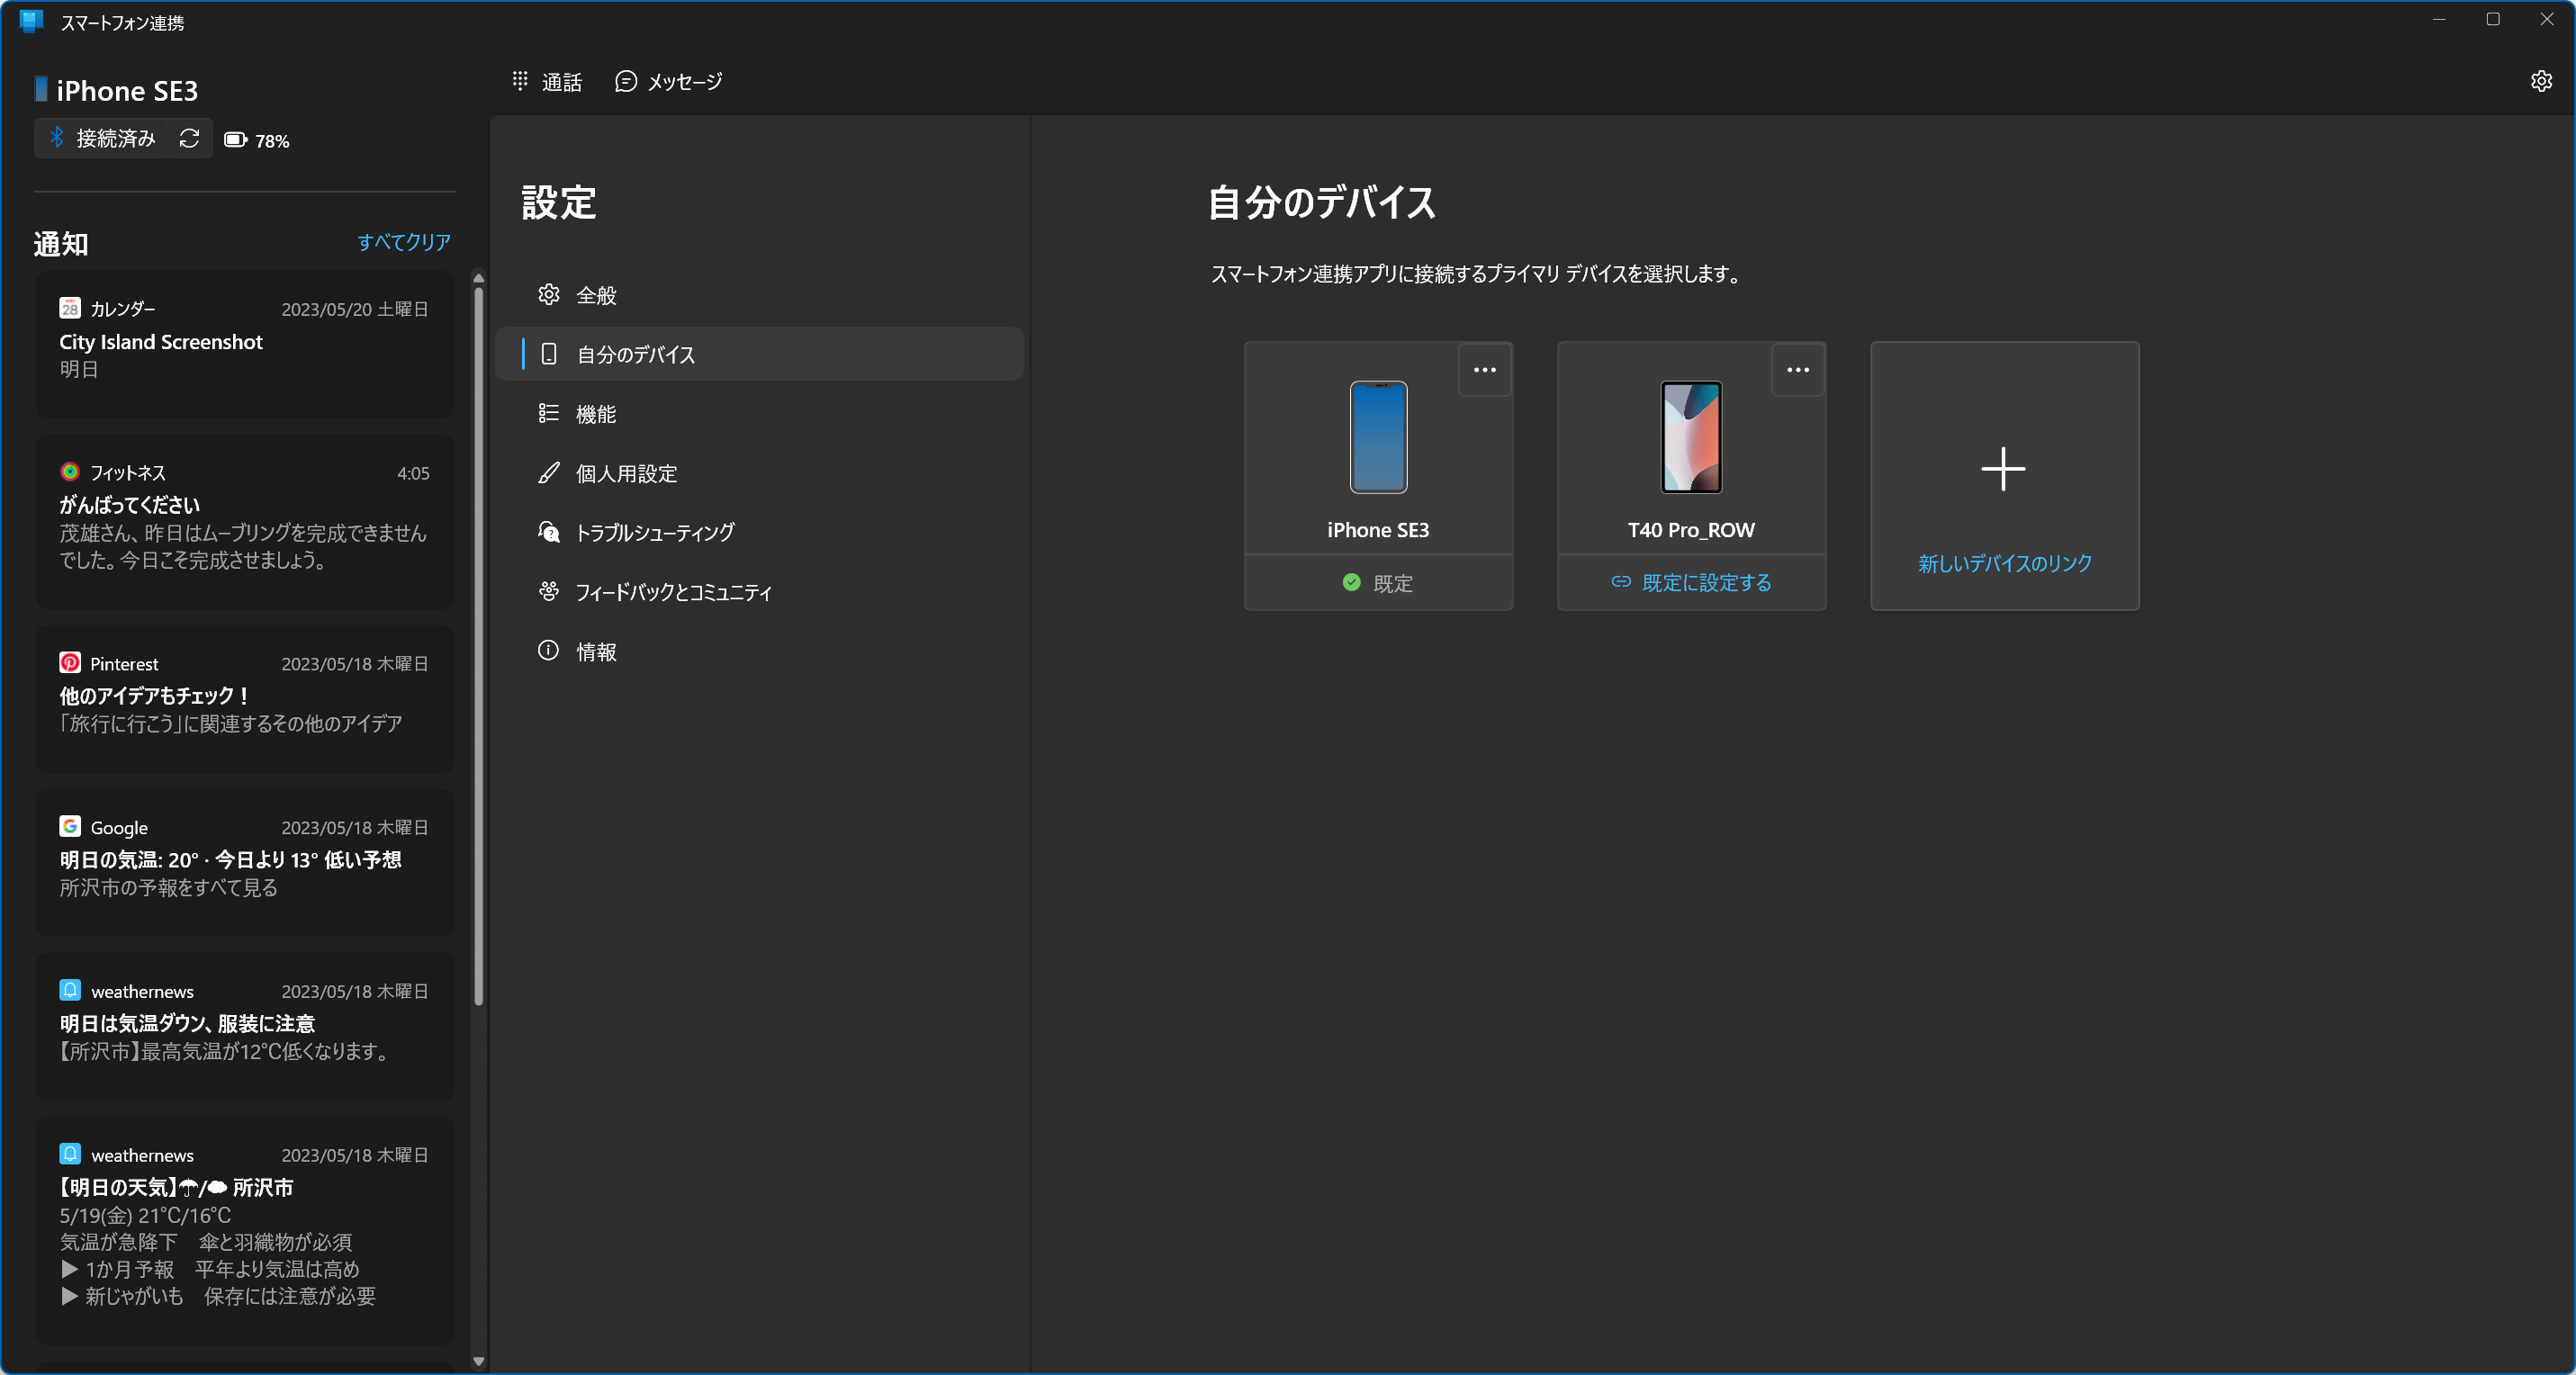Open more options for iPhone SE3 card
Viewport: 2576px width, 1375px height.
1484,370
